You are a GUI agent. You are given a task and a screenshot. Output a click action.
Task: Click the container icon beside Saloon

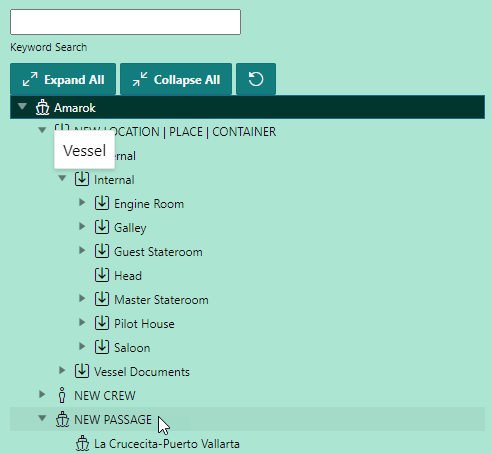point(102,347)
